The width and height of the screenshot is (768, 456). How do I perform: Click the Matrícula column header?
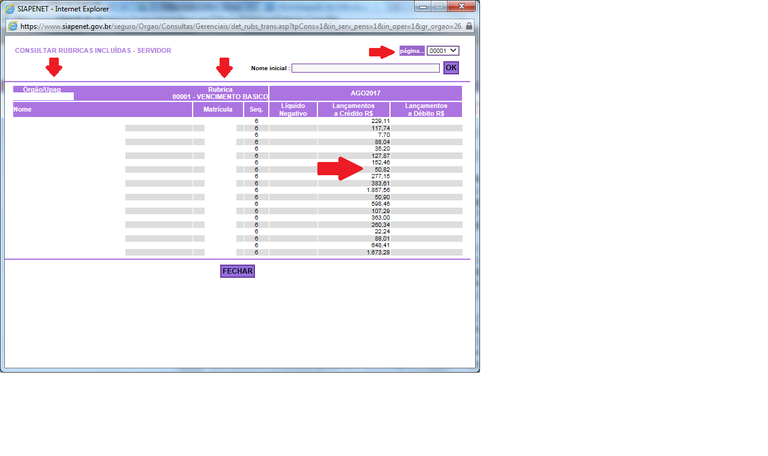pos(218,109)
